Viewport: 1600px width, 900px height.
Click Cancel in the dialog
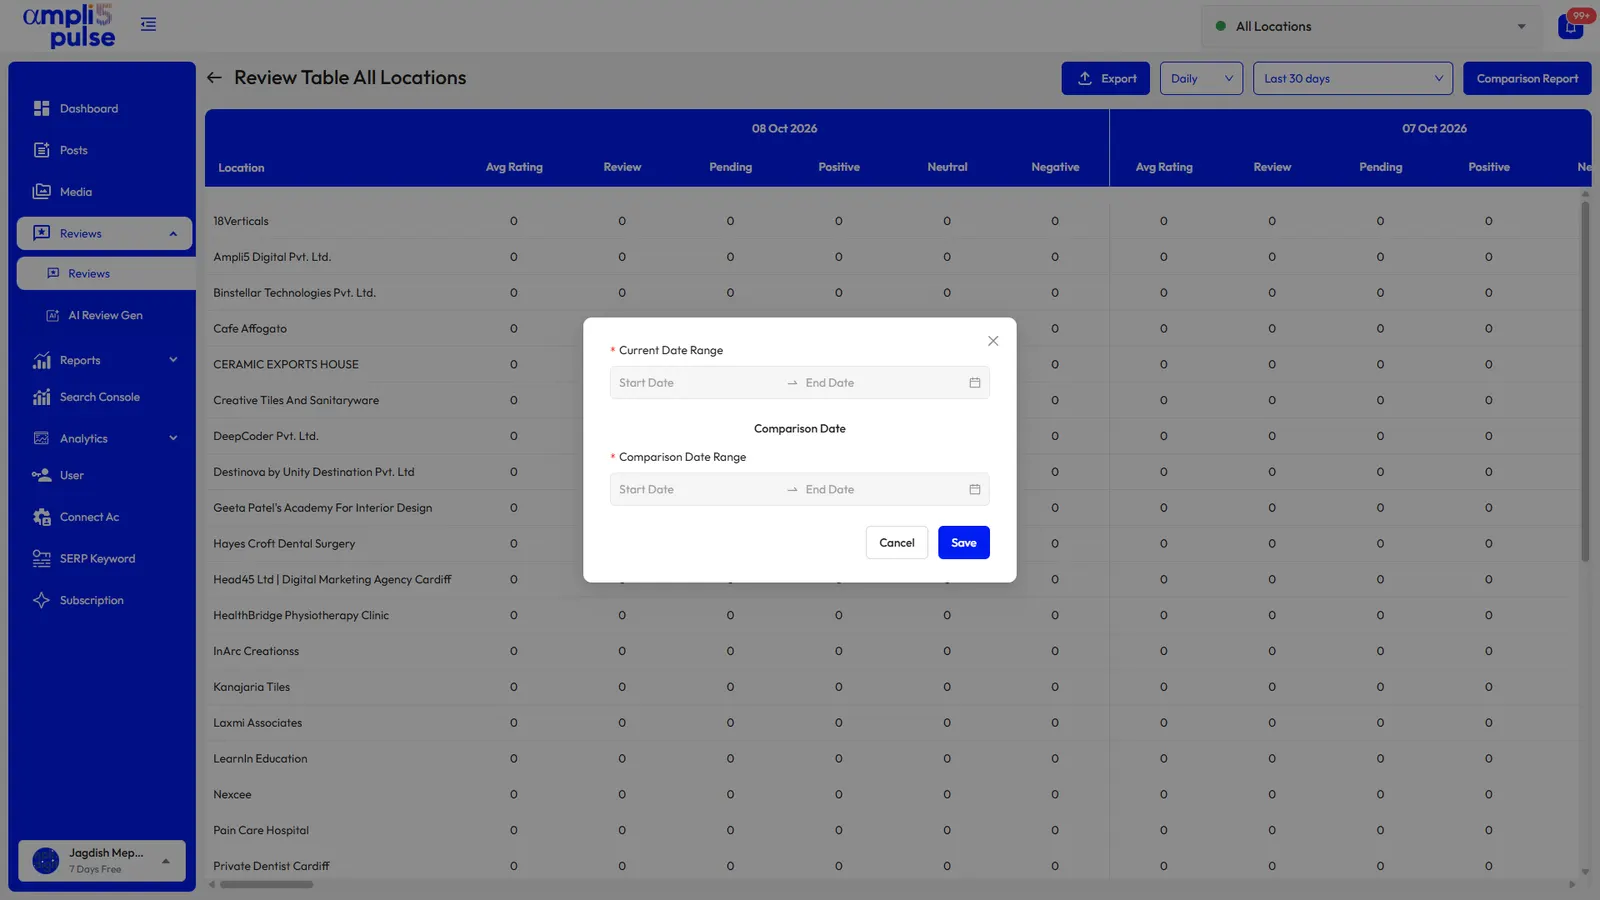(897, 543)
